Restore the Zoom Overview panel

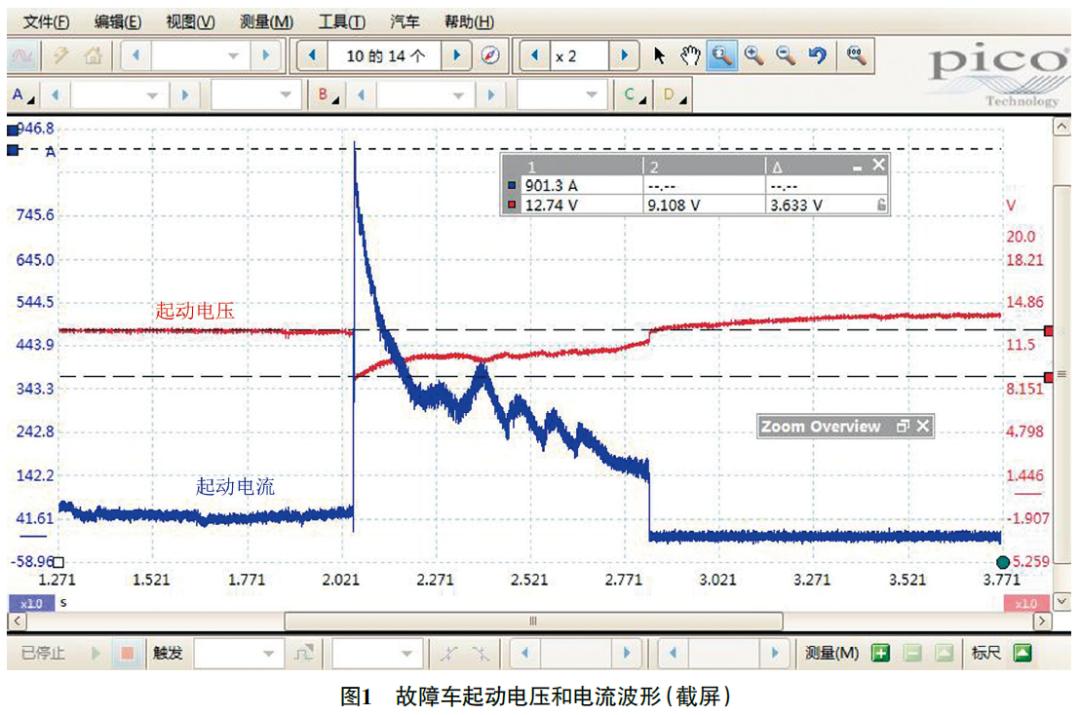coord(903,426)
